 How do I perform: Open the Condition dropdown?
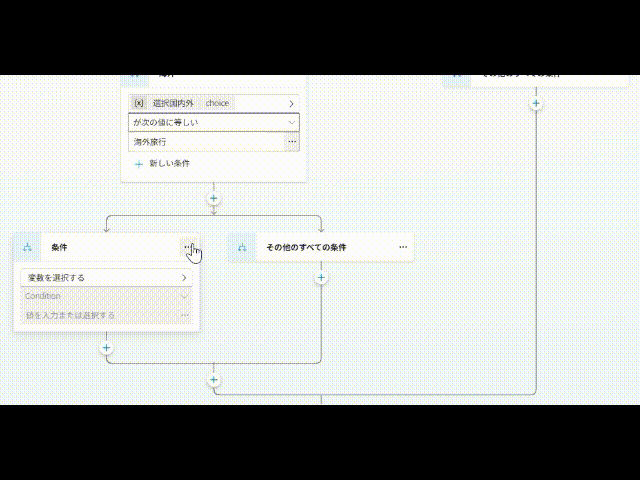click(107, 296)
